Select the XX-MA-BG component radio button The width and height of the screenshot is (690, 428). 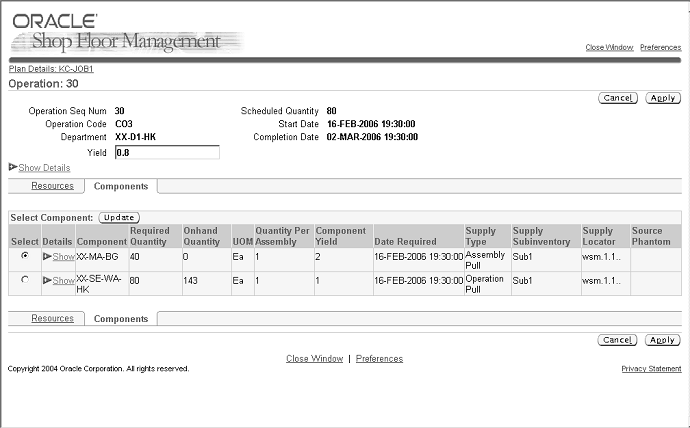pos(25,255)
